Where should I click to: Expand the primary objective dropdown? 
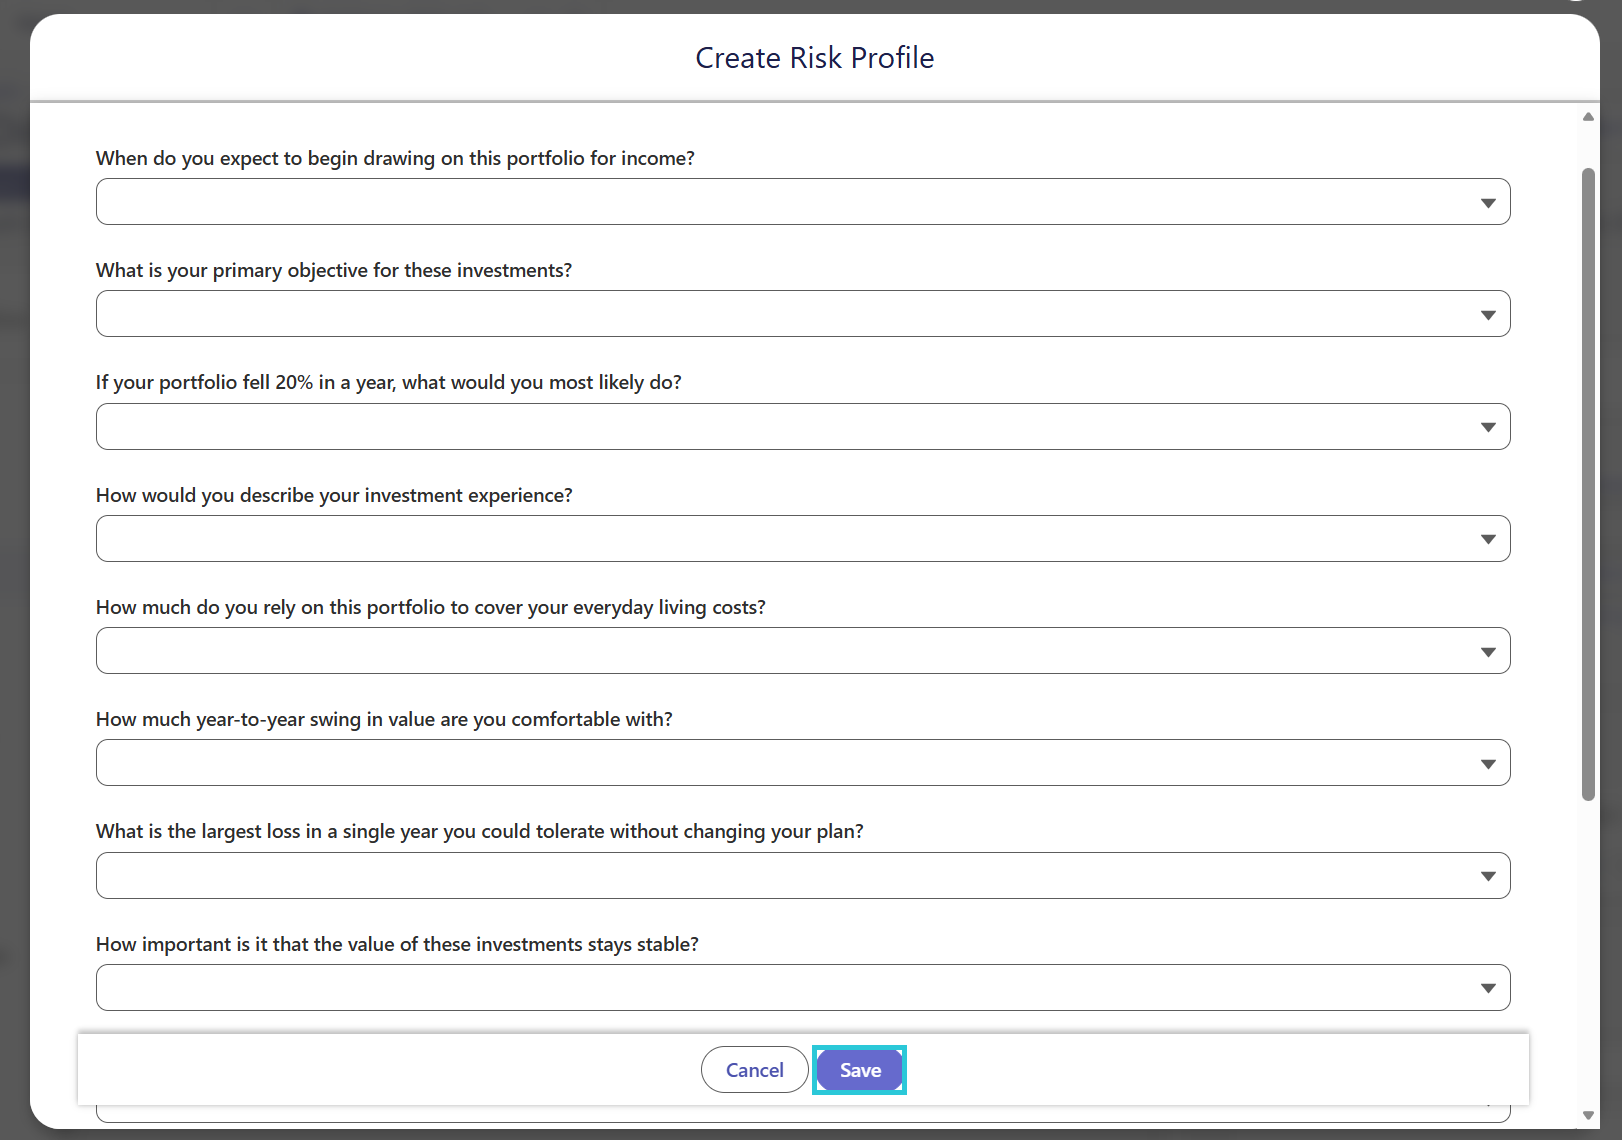click(803, 314)
